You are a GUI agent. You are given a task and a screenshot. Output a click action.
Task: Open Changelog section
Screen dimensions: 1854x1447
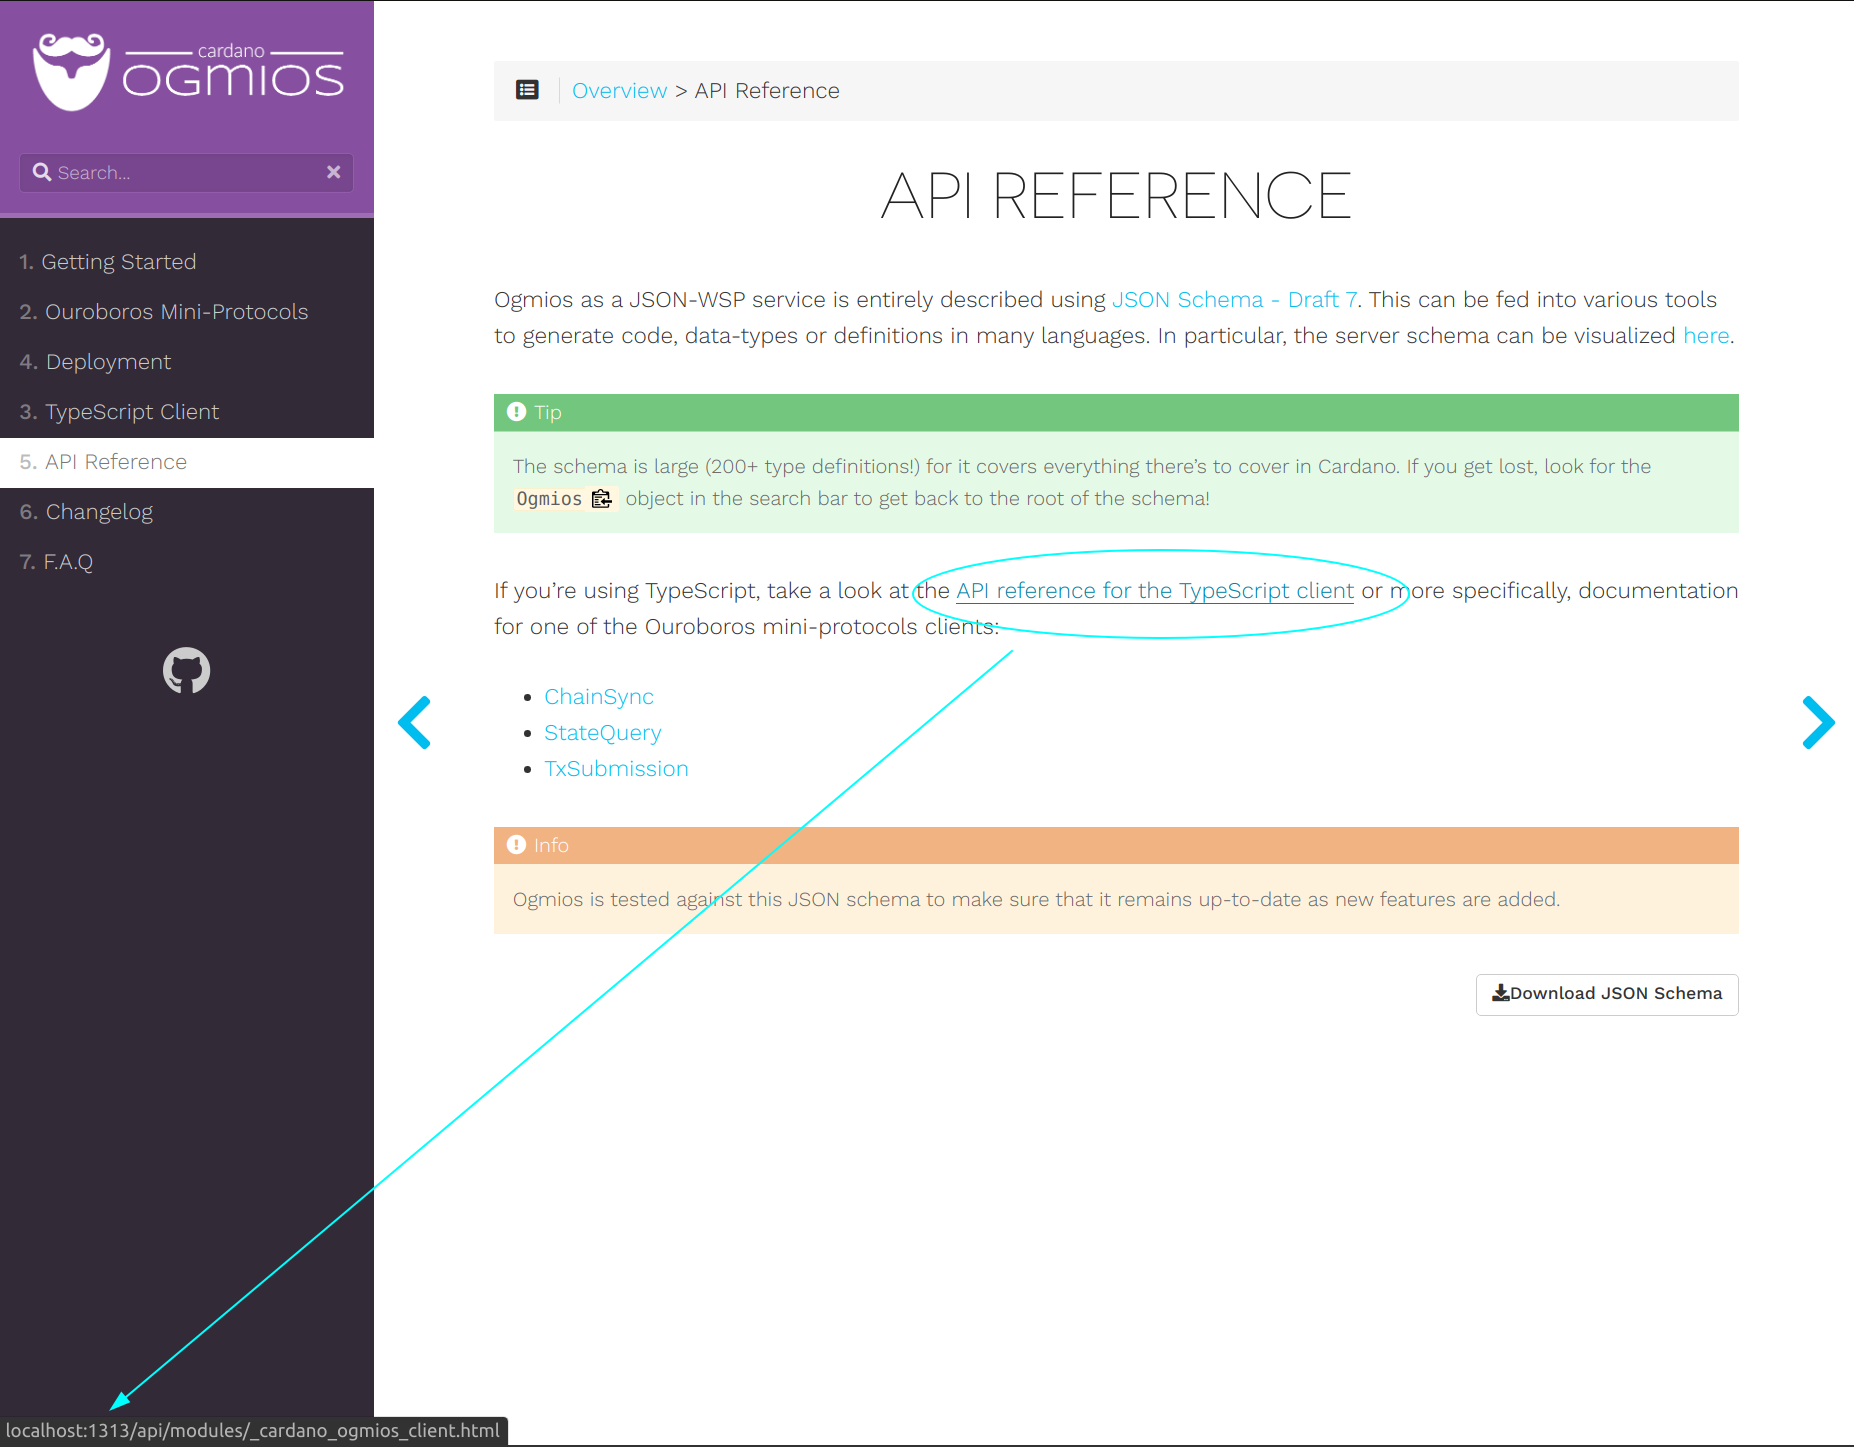pyautogui.click(x=187, y=512)
